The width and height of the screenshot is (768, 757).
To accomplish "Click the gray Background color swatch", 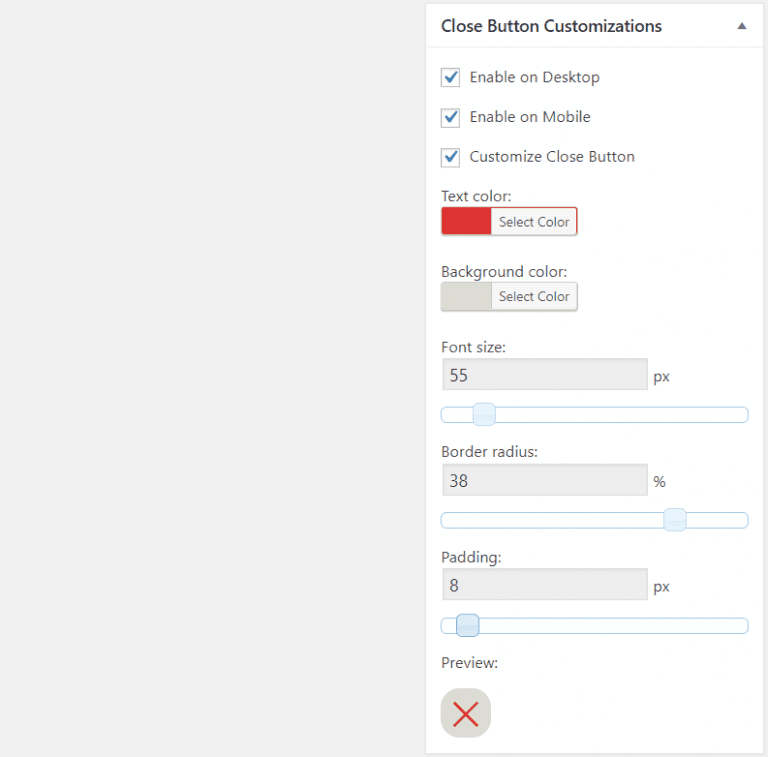I will click(x=467, y=296).
